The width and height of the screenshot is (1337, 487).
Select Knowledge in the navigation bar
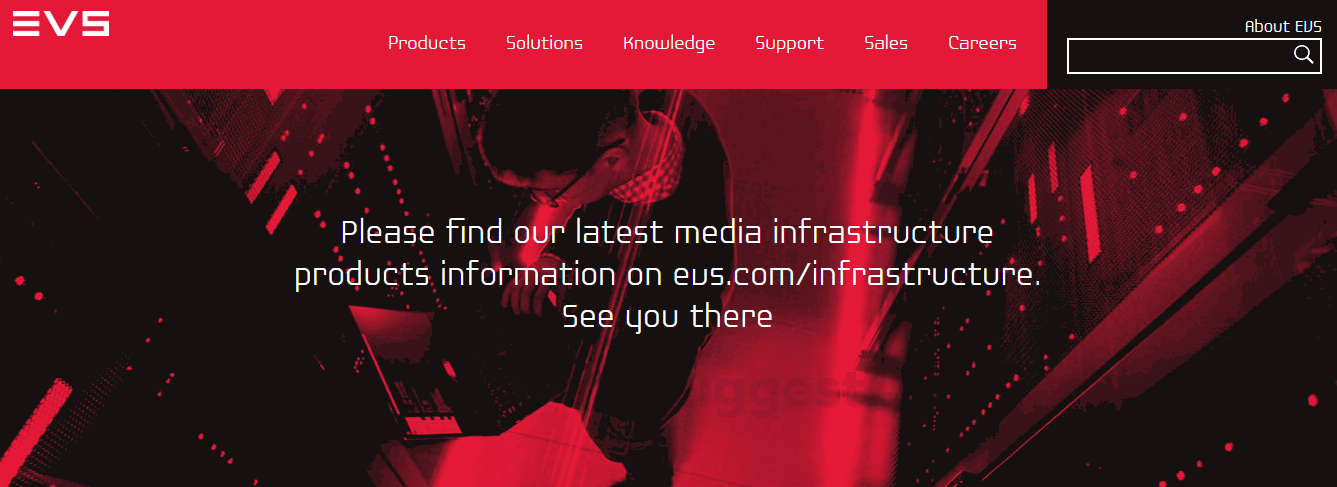click(669, 43)
